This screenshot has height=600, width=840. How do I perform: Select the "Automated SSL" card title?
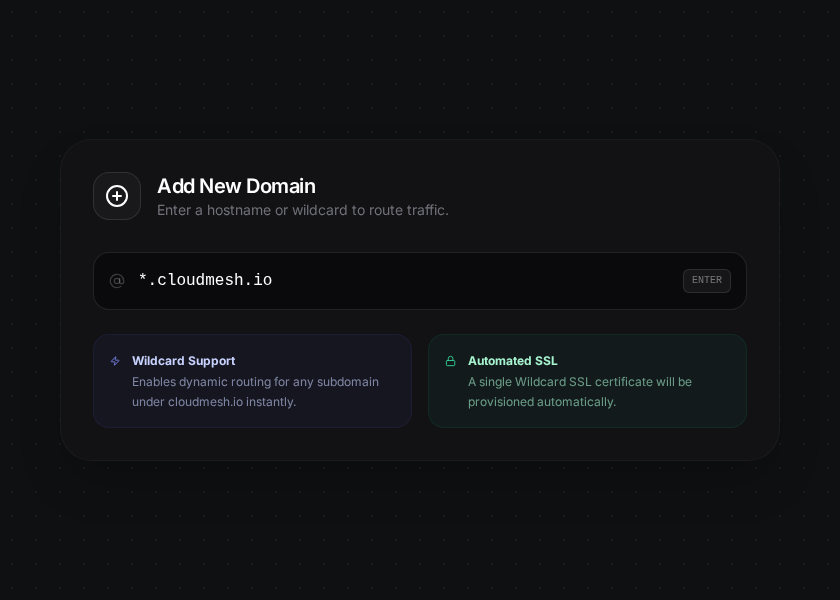(x=513, y=361)
